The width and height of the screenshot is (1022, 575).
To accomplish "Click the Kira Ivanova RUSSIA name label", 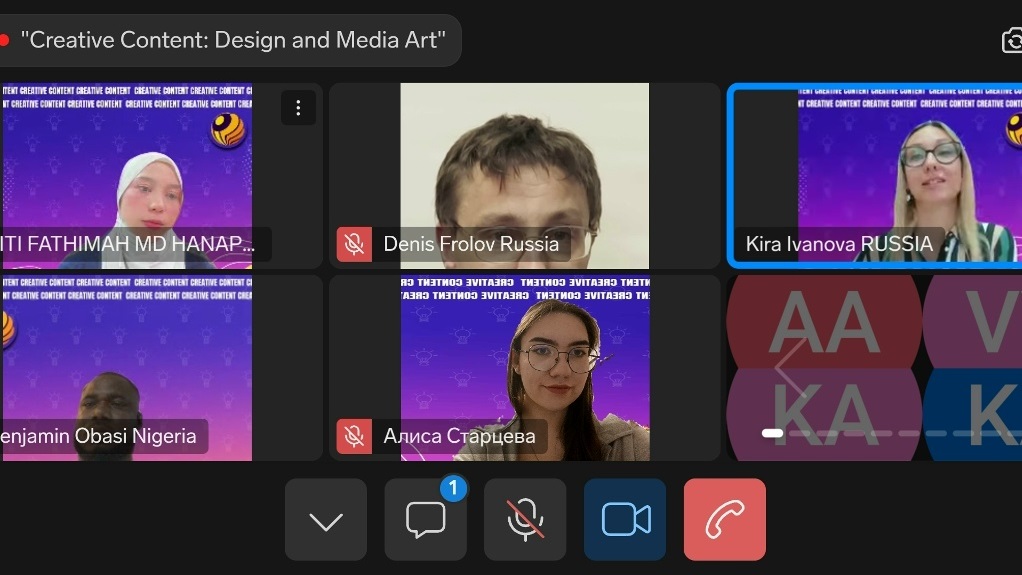I will tap(838, 244).
